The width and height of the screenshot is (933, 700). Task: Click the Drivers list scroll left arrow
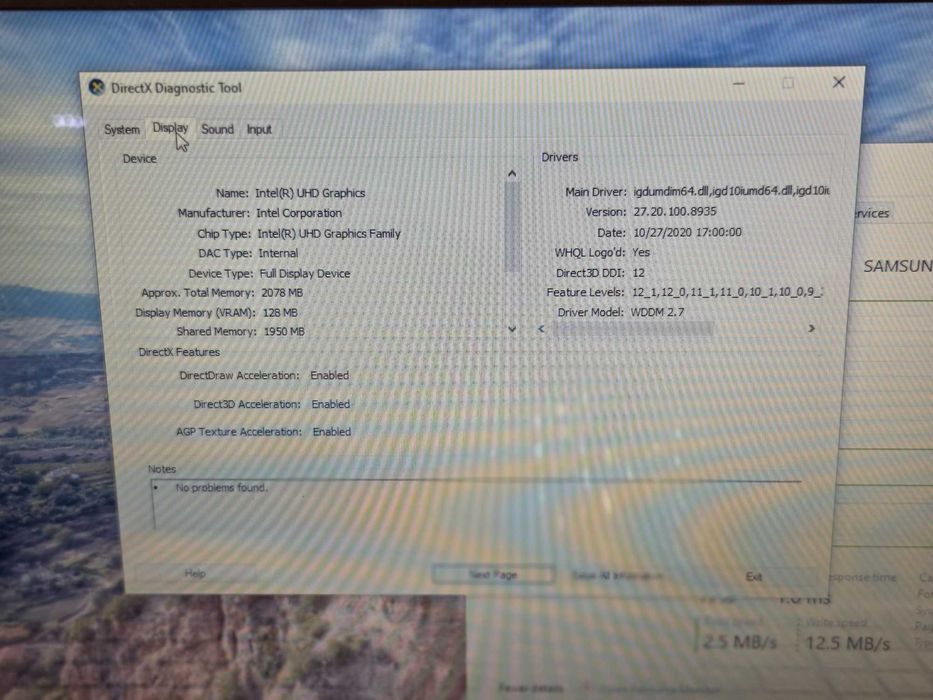pyautogui.click(x=541, y=329)
